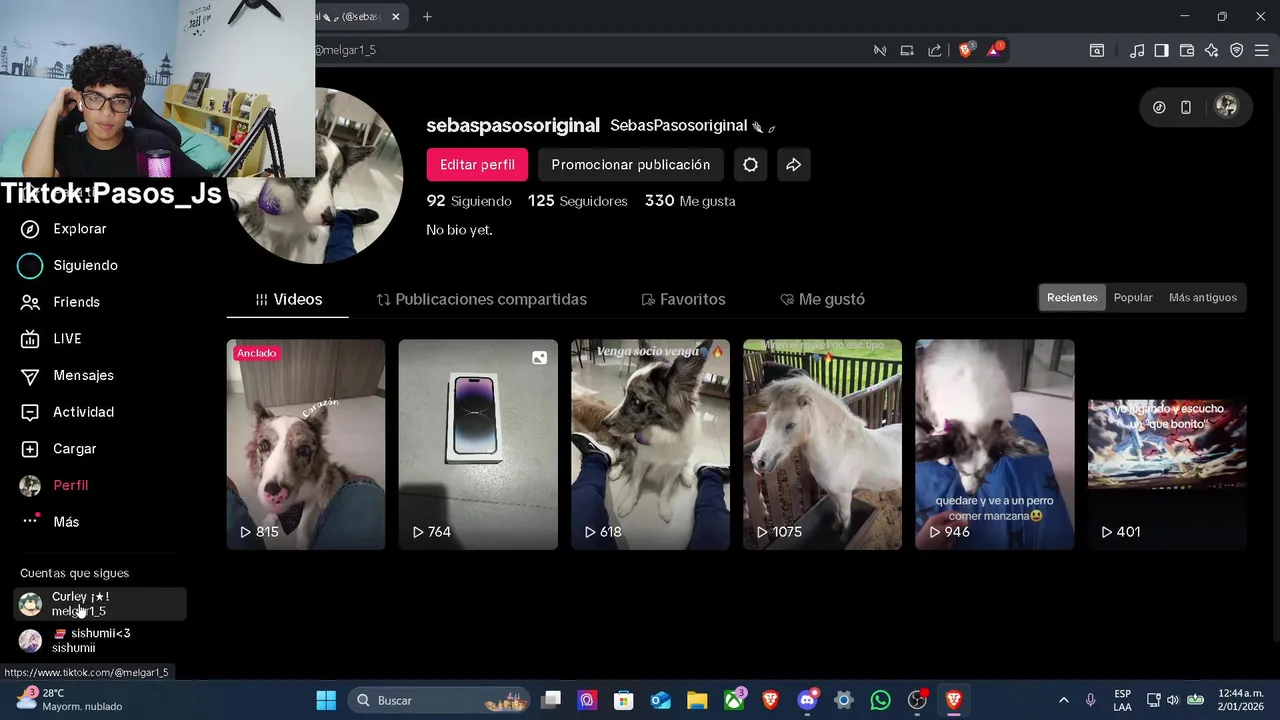Toggle the browser sidebar panel icon

(1161, 50)
